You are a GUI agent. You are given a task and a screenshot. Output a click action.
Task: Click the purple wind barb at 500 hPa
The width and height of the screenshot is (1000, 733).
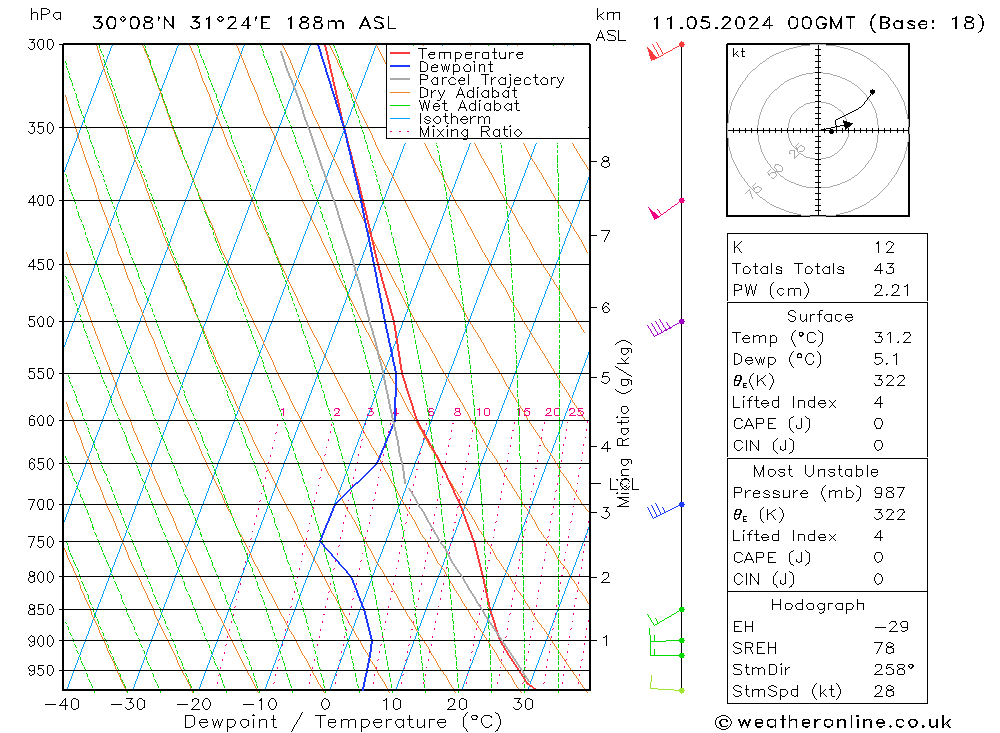664,327
